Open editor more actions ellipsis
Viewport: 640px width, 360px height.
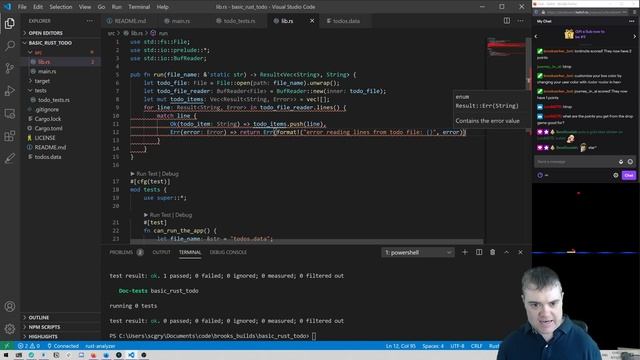point(520,21)
